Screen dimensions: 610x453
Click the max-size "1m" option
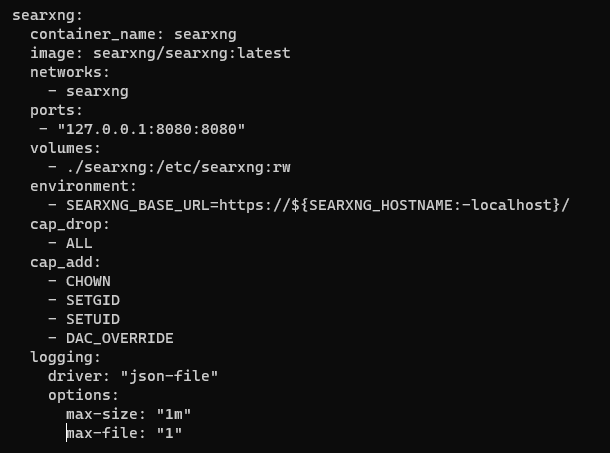point(128,414)
